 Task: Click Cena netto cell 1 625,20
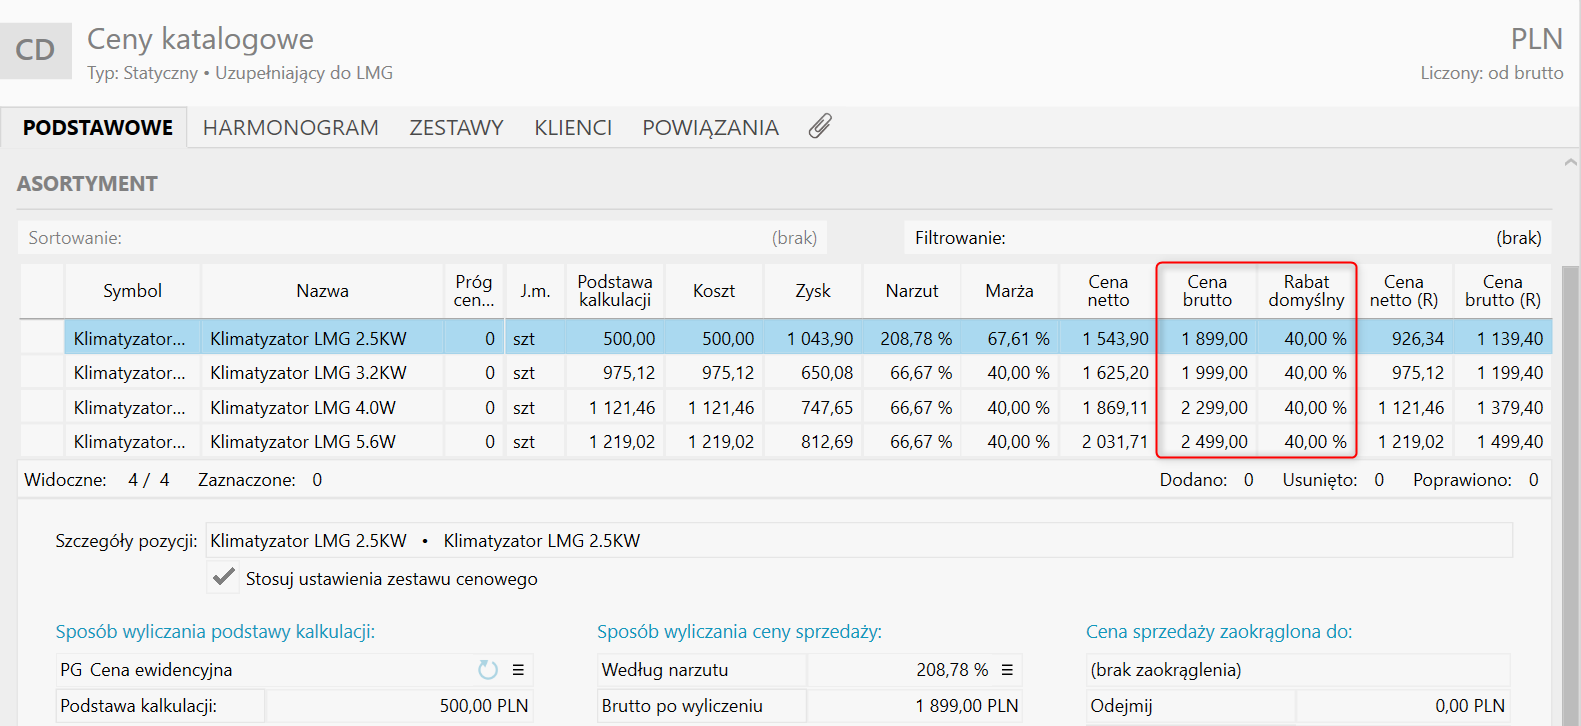[1108, 373]
